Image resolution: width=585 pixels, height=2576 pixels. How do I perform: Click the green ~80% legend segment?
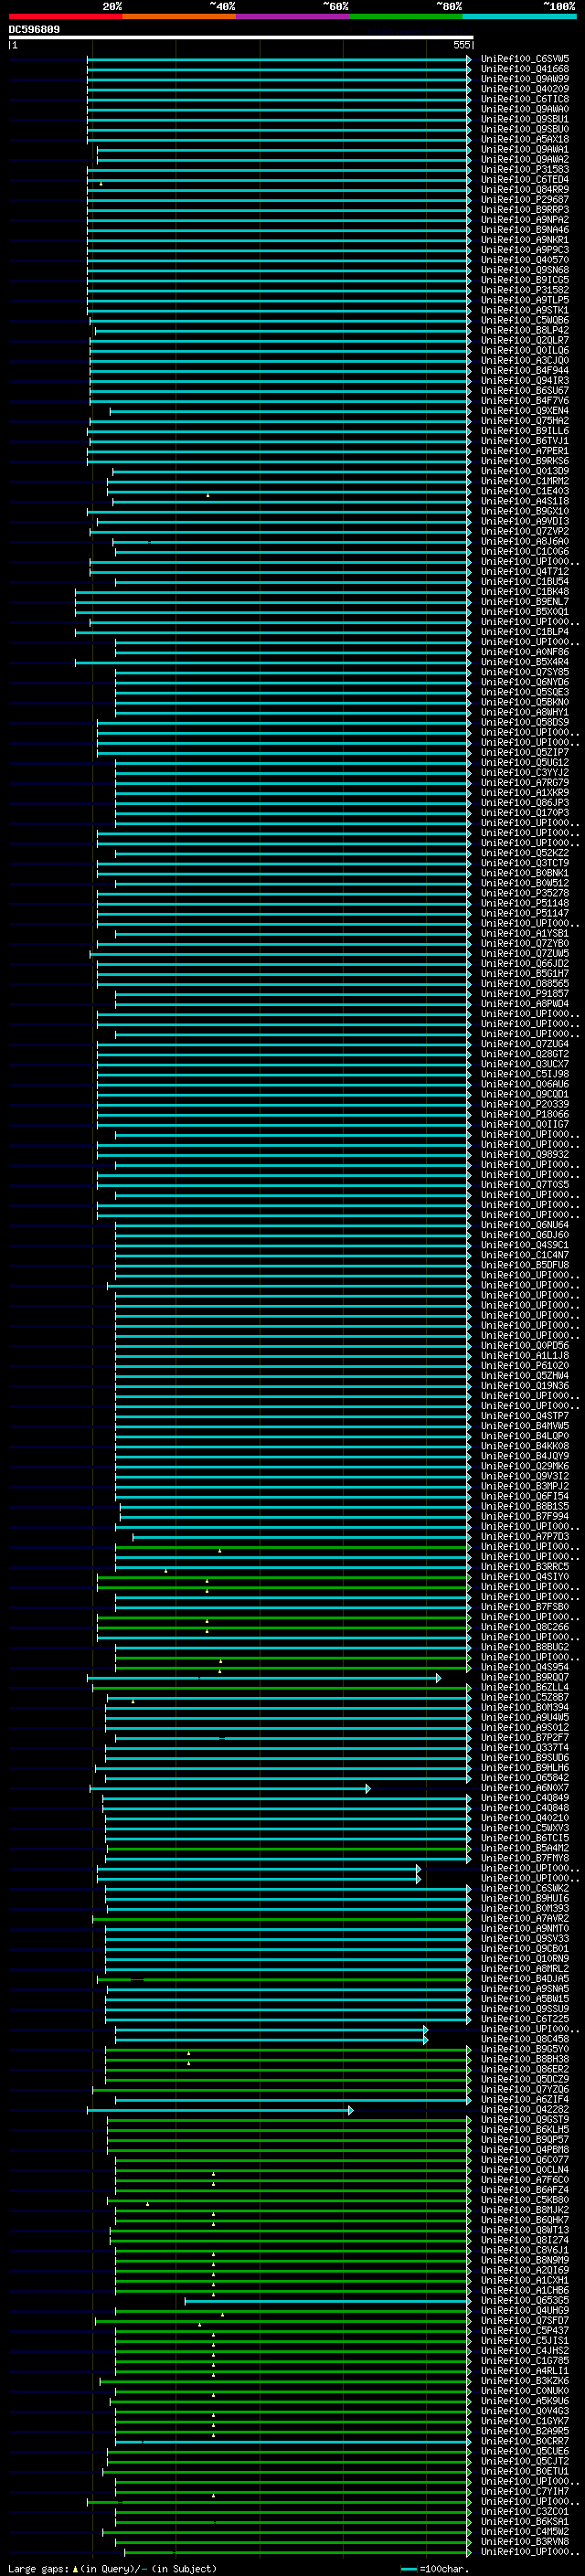pos(406,17)
